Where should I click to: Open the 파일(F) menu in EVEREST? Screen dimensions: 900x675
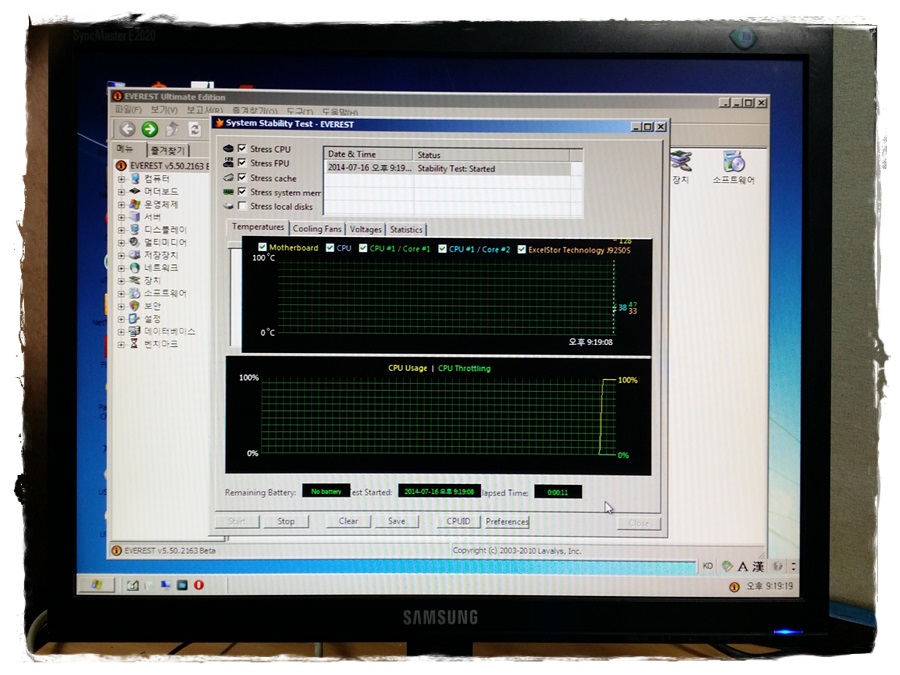click(x=129, y=109)
